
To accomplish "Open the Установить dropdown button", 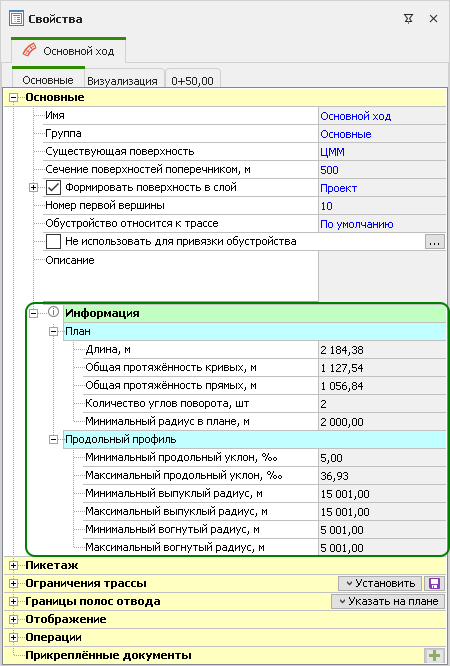I will point(380,583).
